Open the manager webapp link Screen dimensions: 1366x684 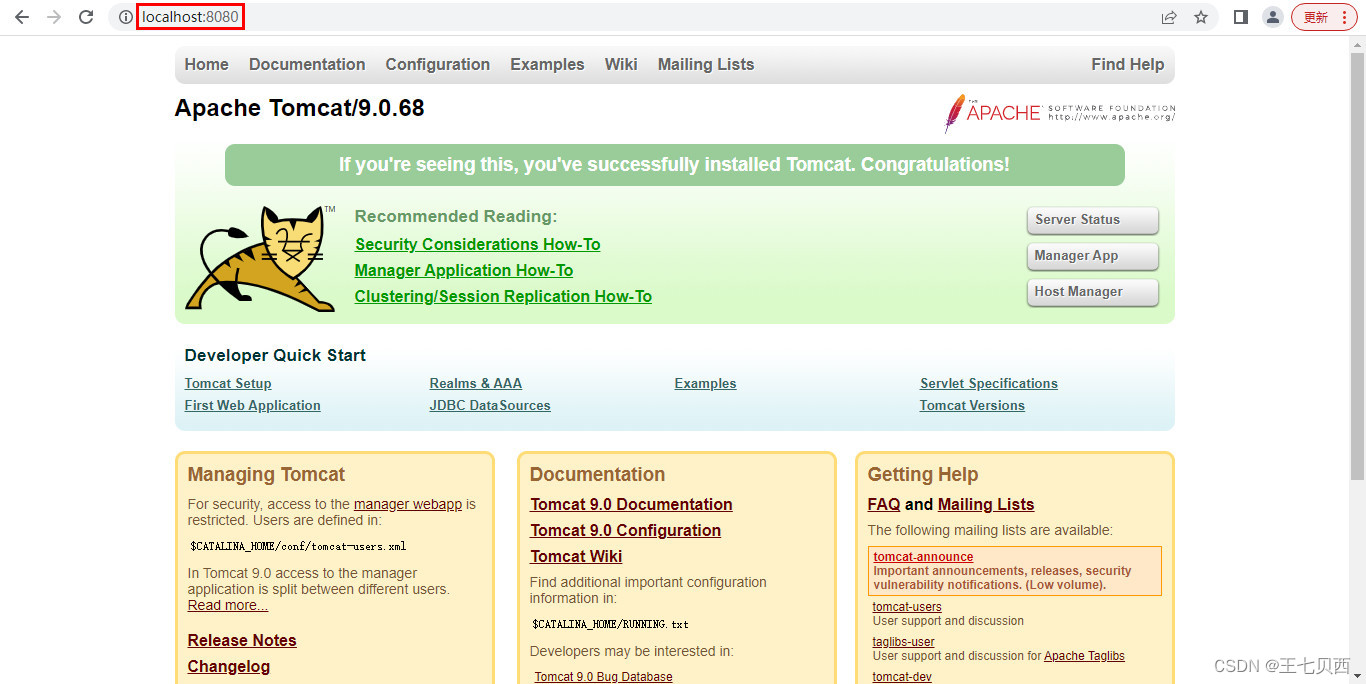(x=408, y=504)
